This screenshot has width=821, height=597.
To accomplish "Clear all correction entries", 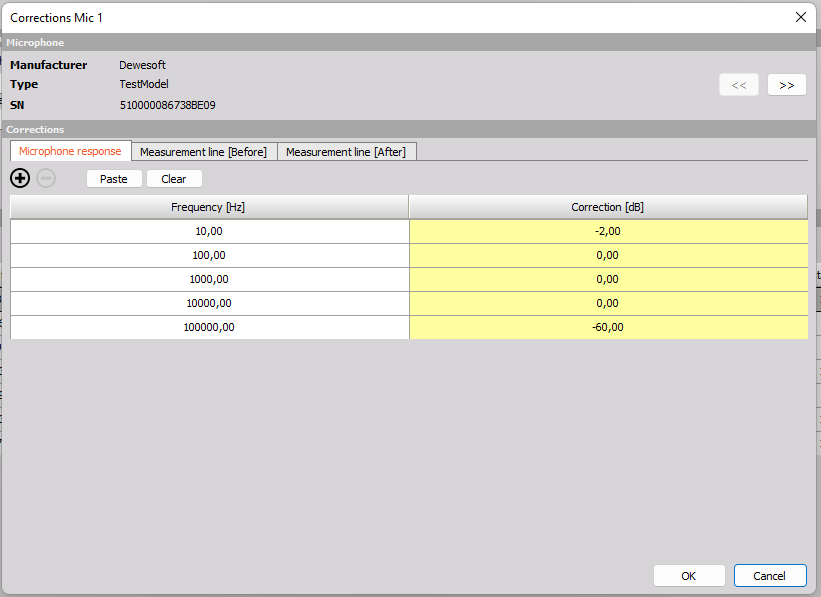I will pyautogui.click(x=174, y=178).
